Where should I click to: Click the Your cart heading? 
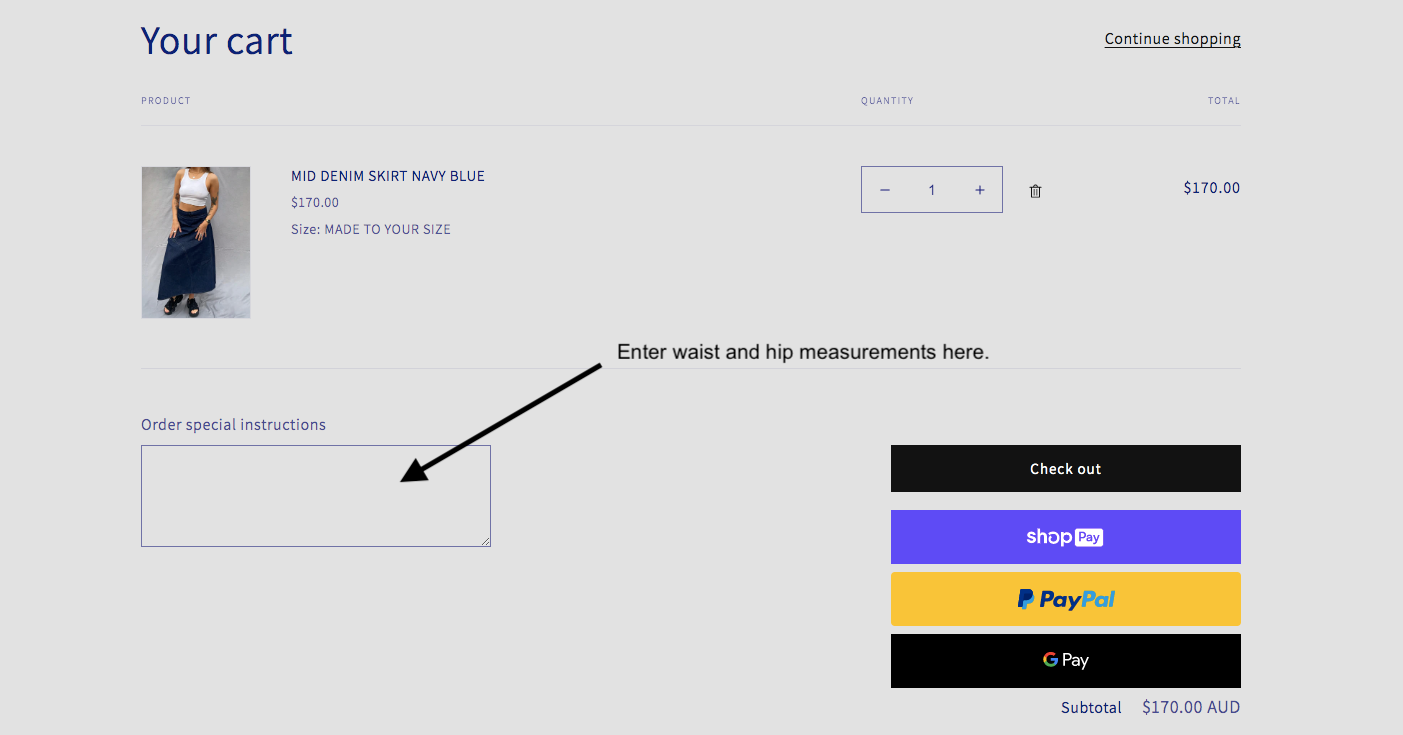click(x=217, y=41)
